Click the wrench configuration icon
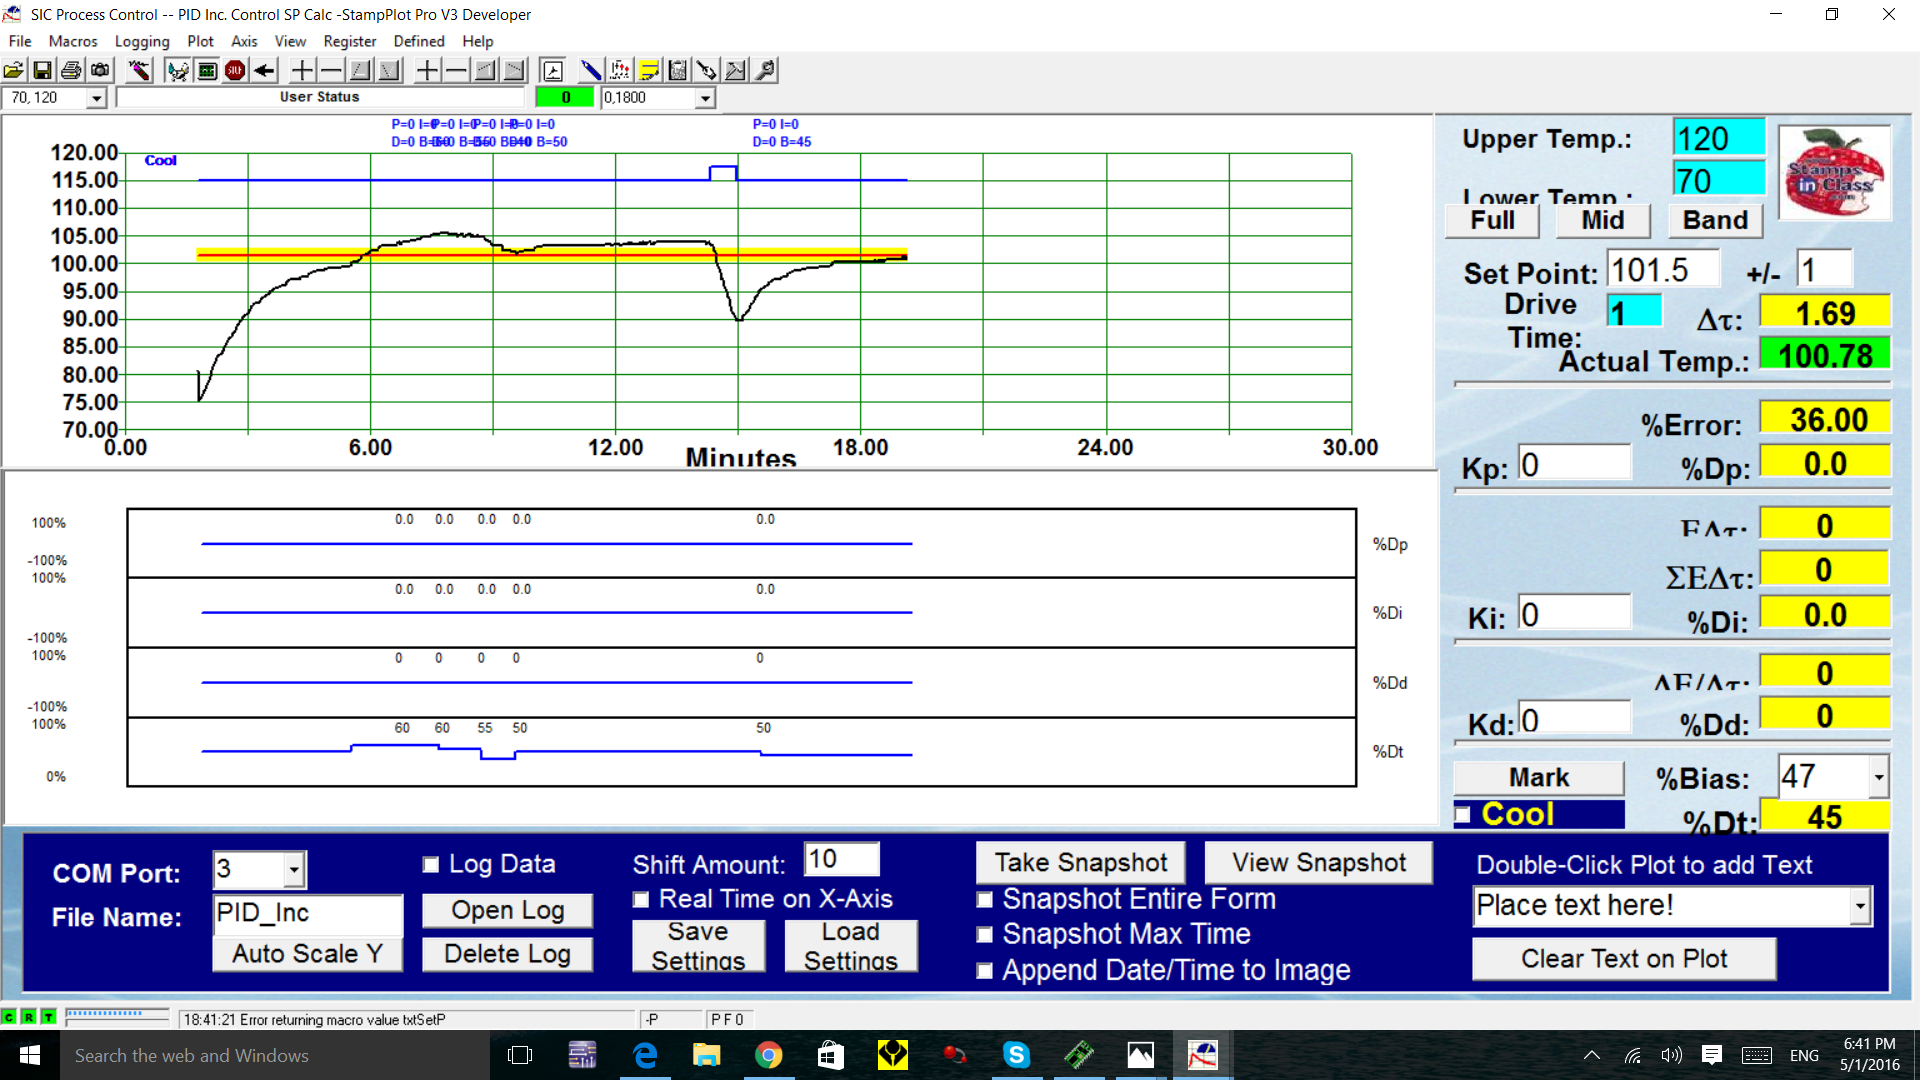The height and width of the screenshot is (1080, 1920). (765, 70)
